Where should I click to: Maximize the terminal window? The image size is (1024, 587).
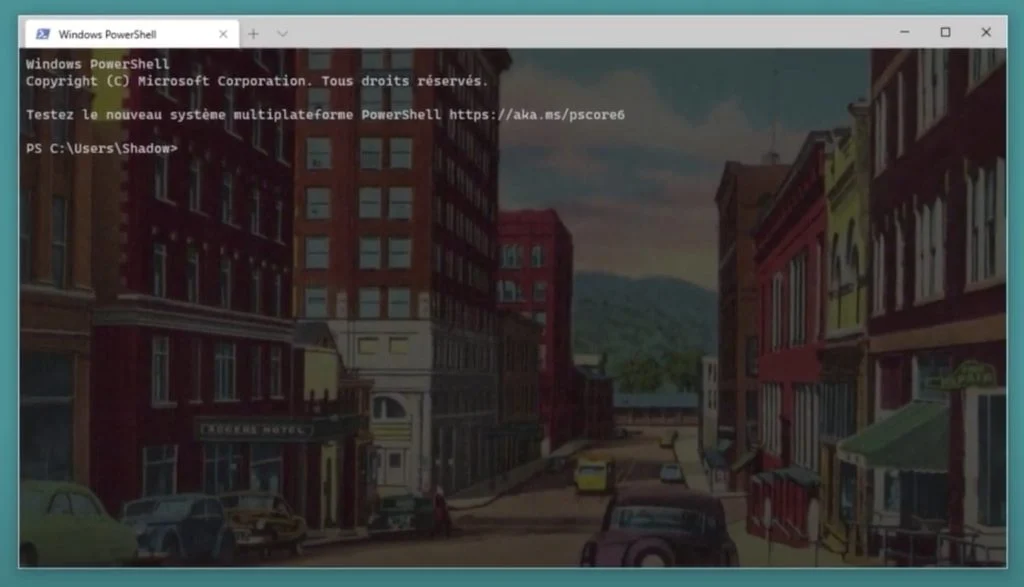(x=945, y=32)
